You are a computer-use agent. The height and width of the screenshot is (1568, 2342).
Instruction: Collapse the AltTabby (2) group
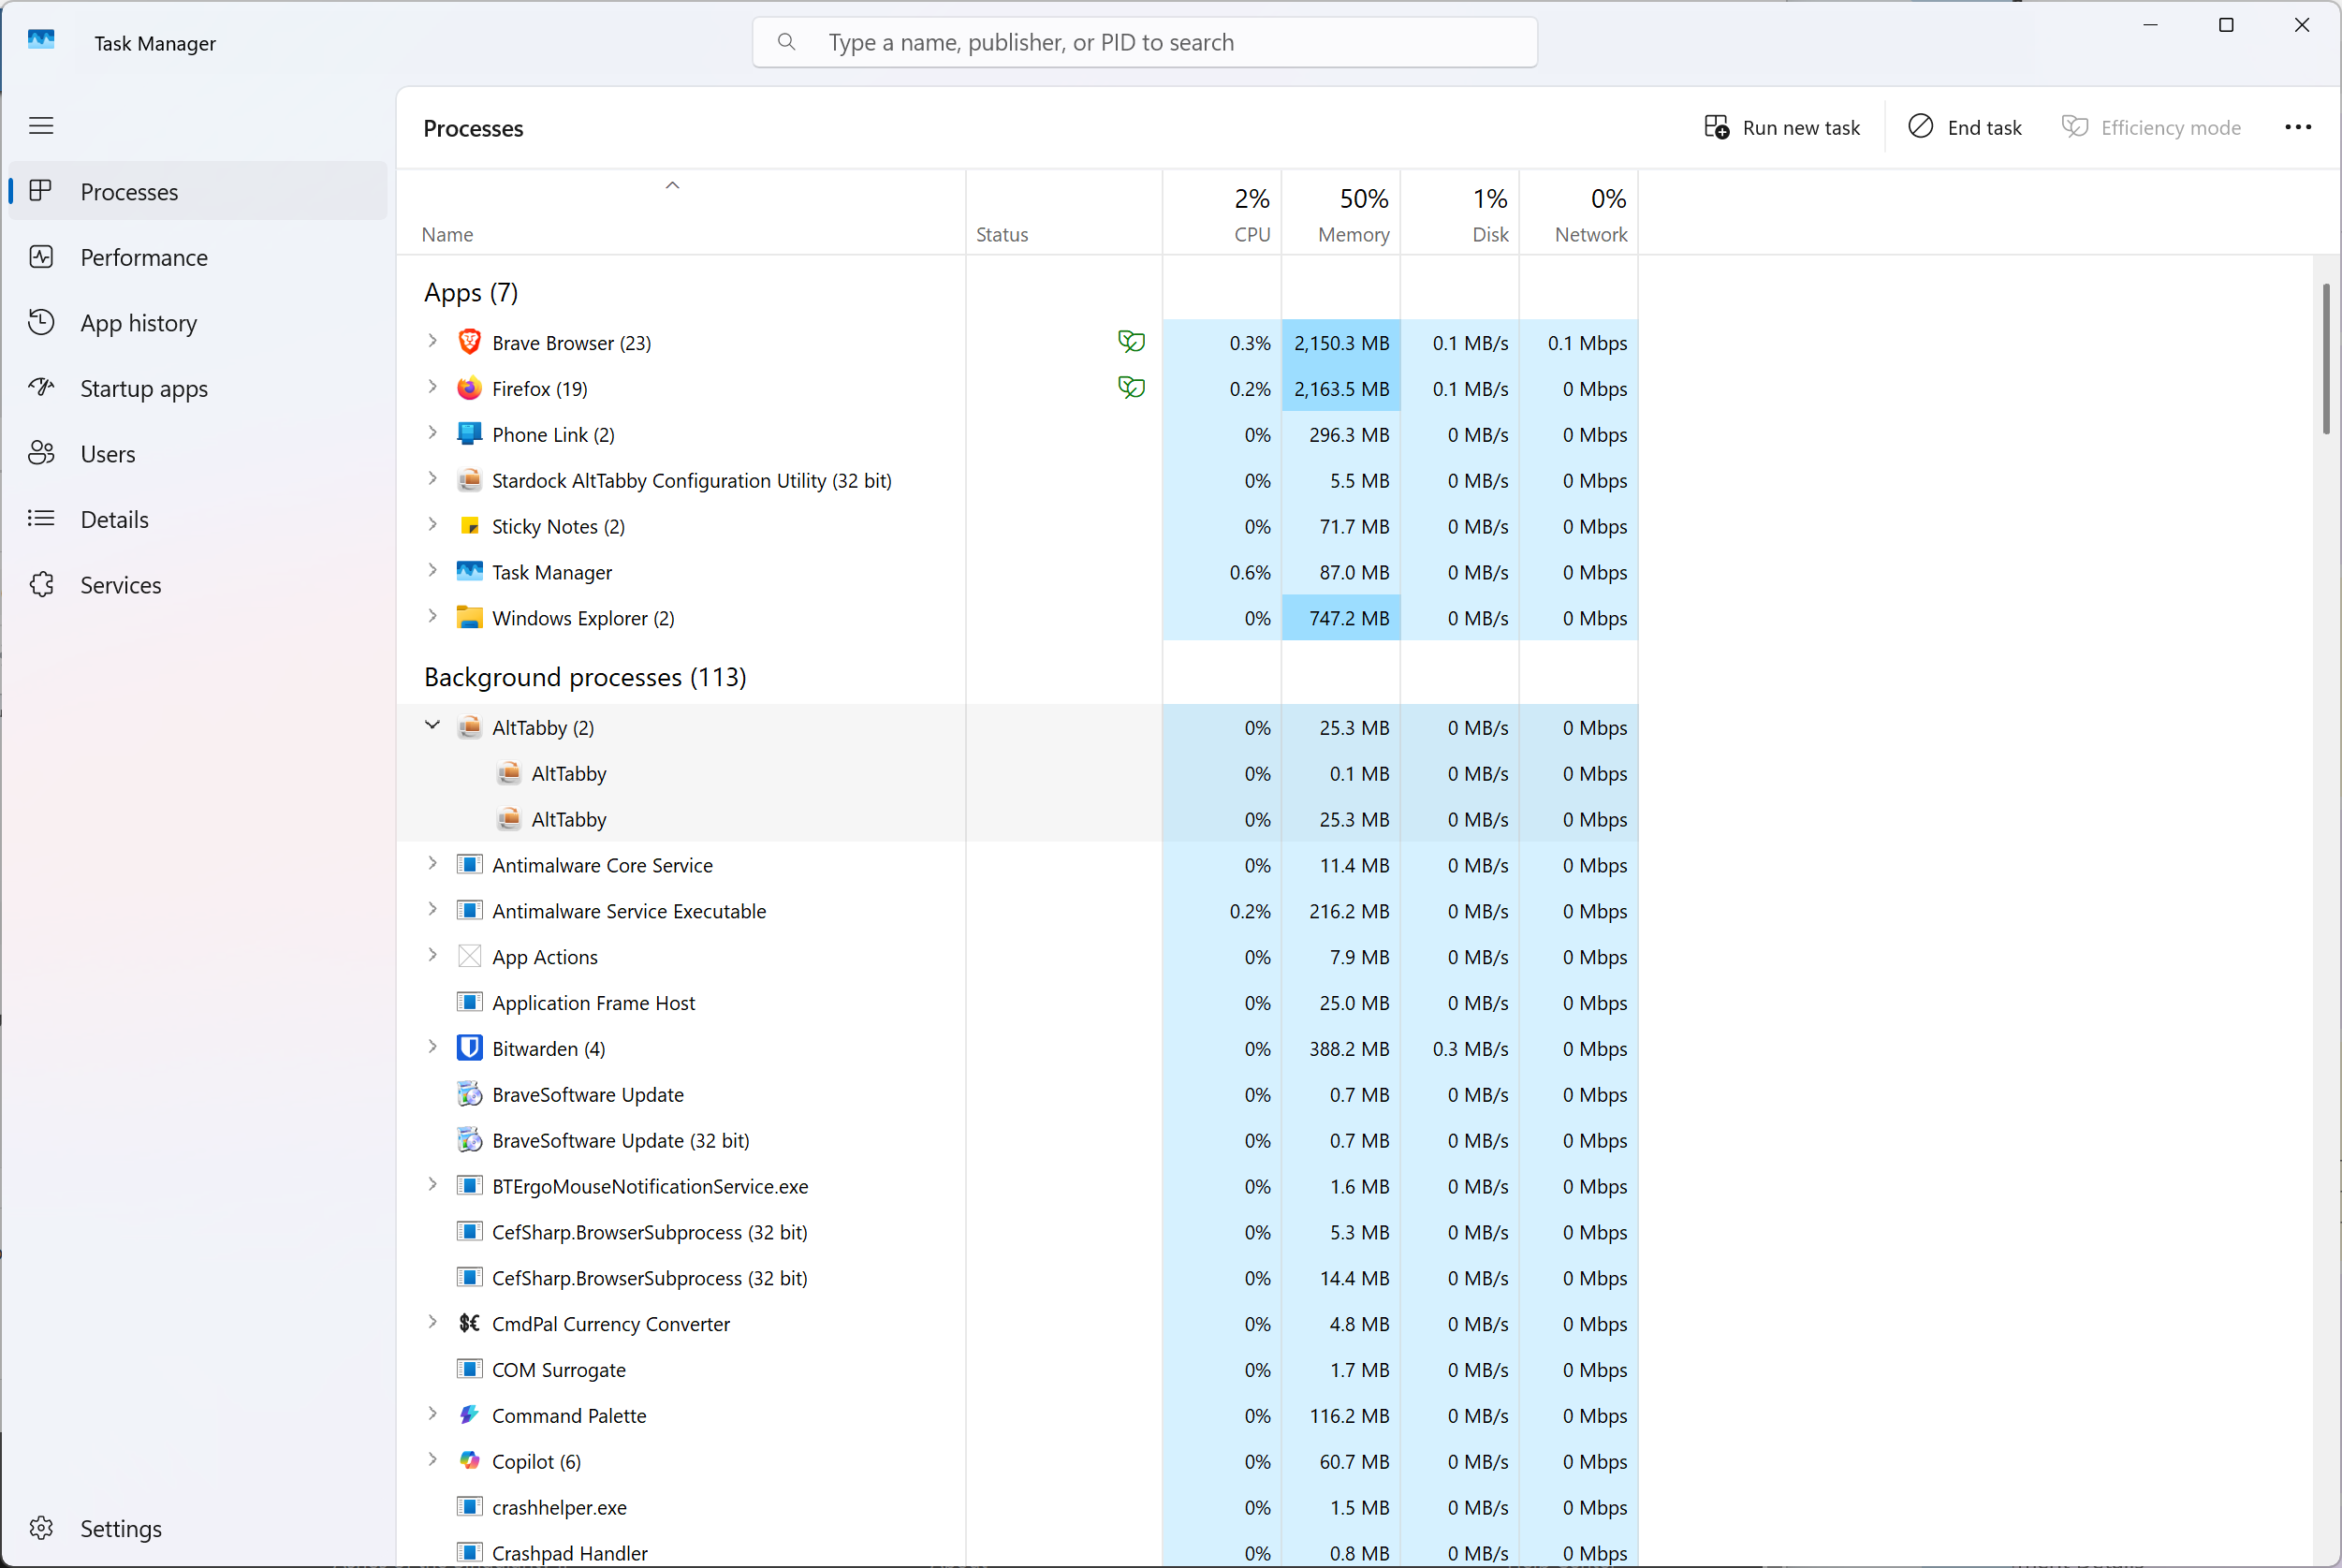coord(432,726)
